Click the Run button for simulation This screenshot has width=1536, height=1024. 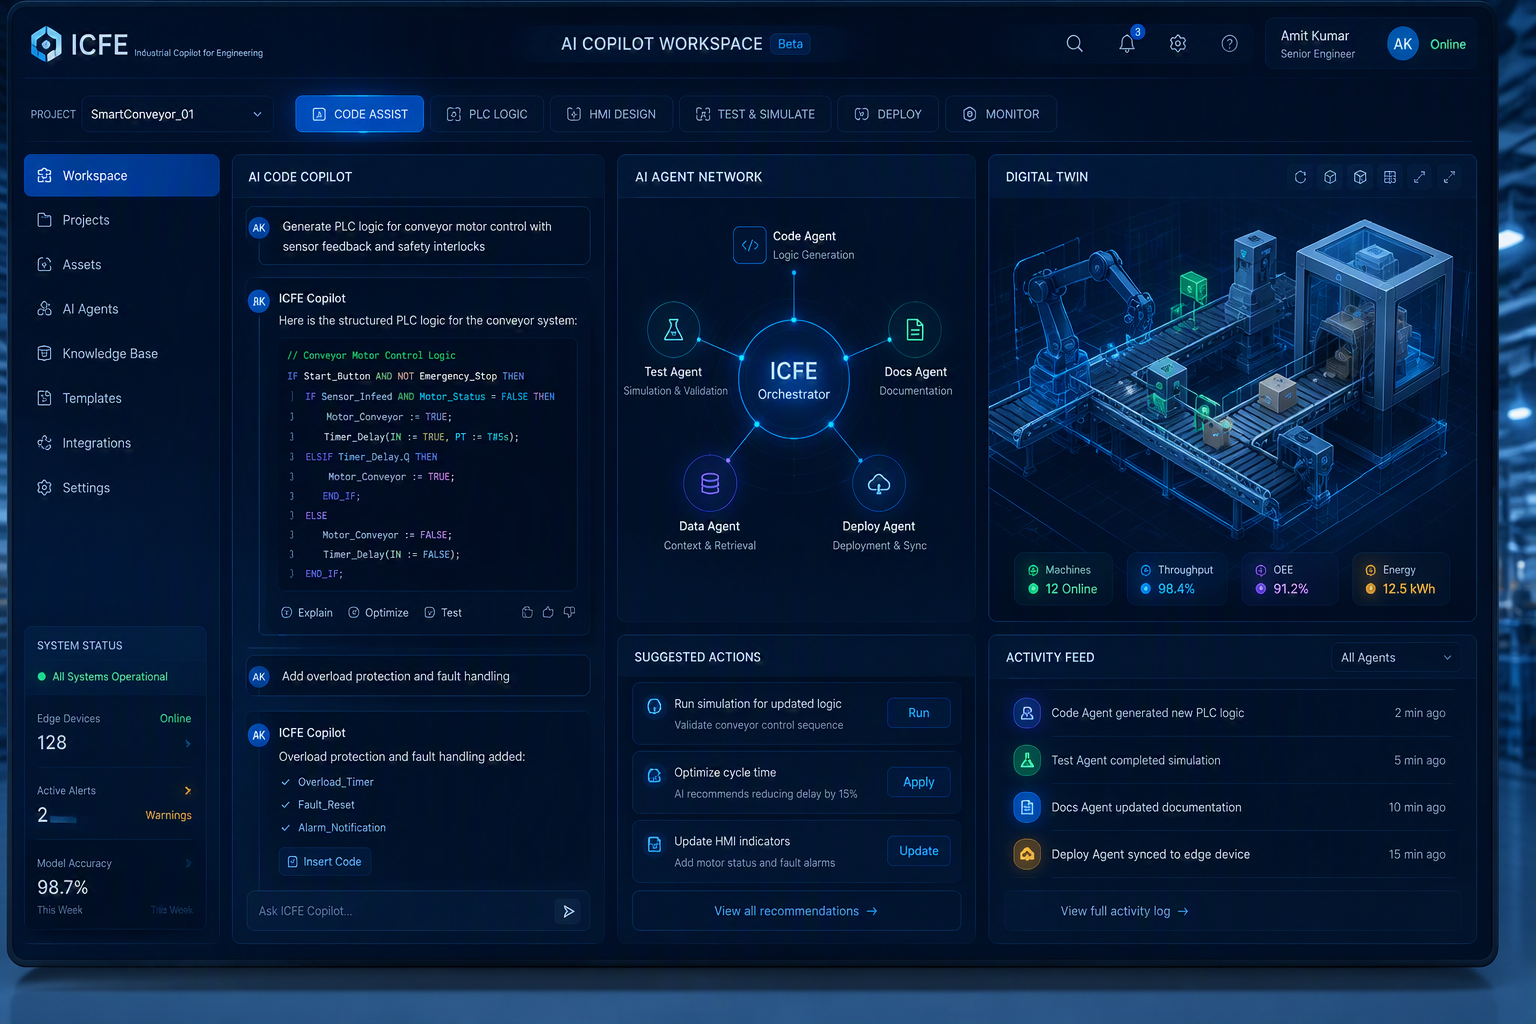point(919,713)
